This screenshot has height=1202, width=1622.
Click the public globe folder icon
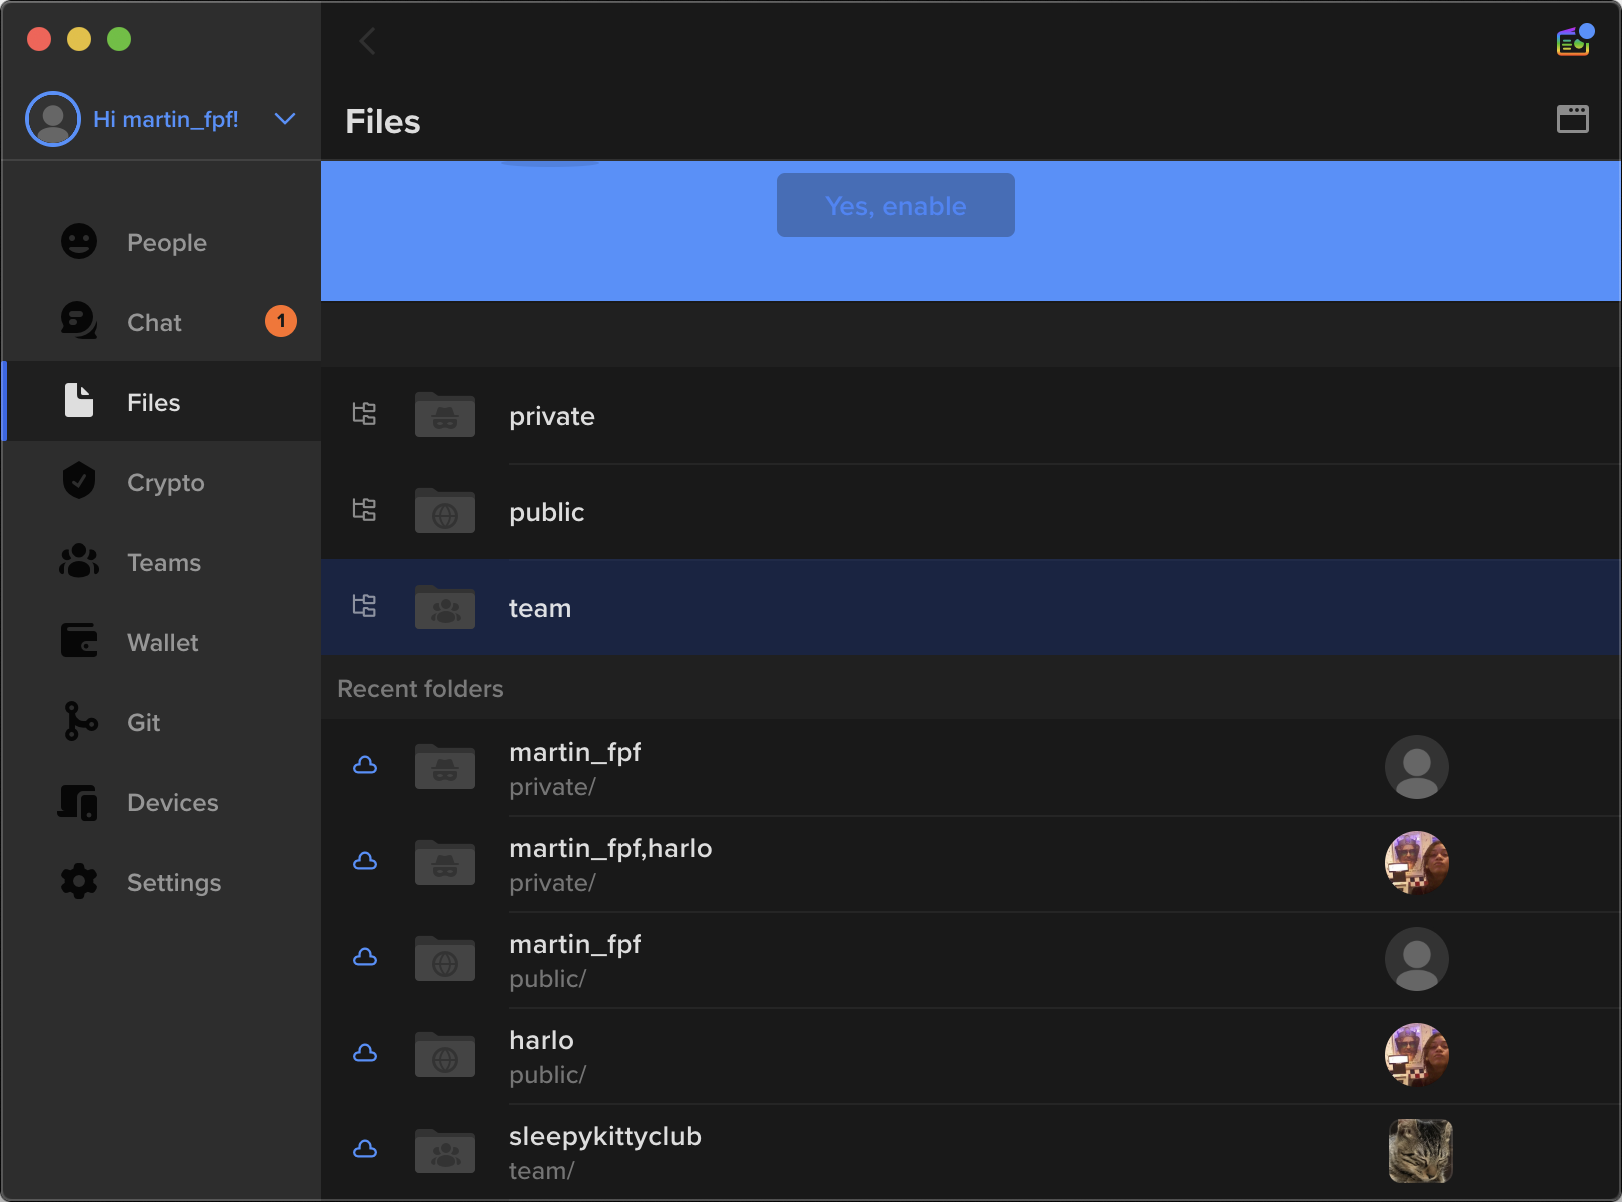tap(445, 510)
